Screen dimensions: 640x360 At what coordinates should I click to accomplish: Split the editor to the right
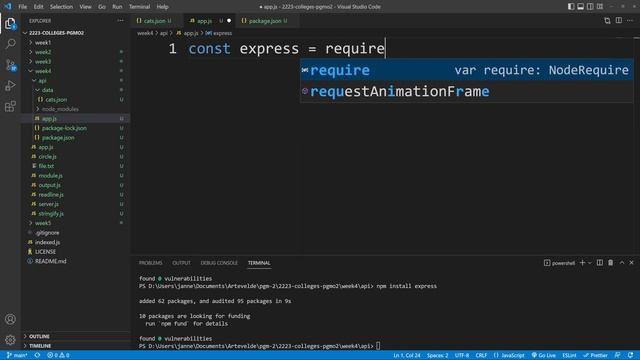[619, 20]
